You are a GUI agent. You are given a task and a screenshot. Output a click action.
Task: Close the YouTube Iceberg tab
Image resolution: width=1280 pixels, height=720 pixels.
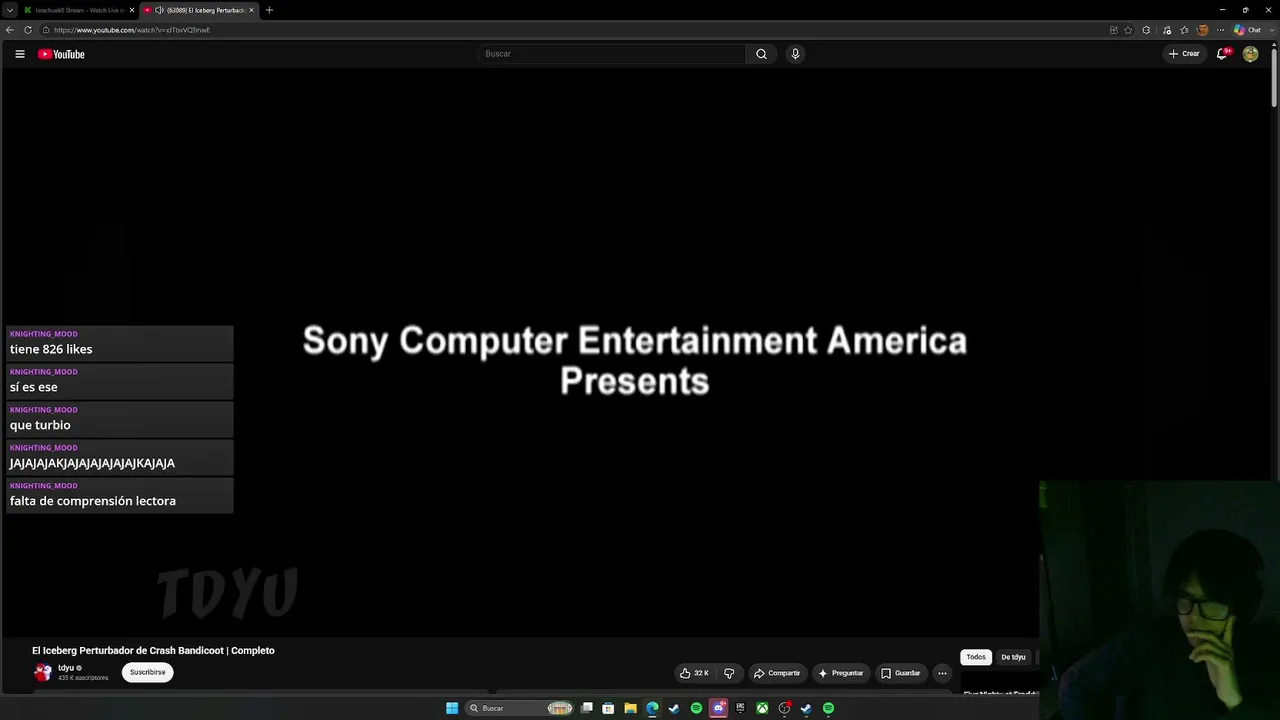coord(251,10)
